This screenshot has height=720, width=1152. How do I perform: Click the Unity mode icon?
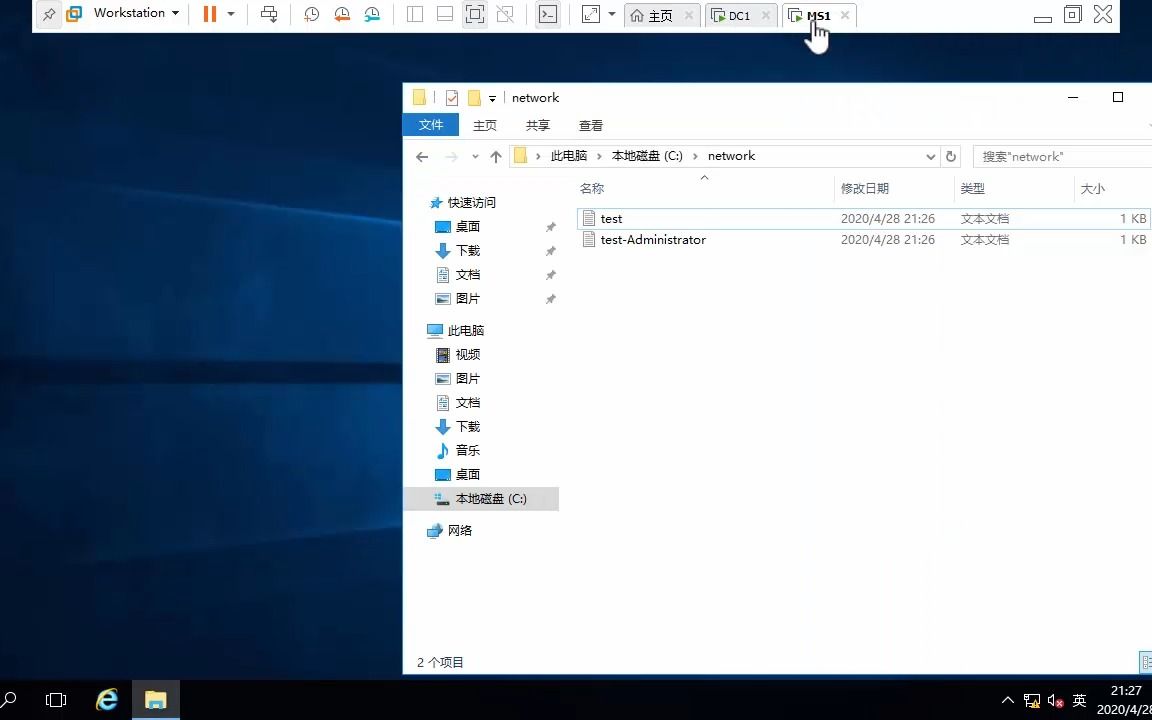click(x=505, y=14)
